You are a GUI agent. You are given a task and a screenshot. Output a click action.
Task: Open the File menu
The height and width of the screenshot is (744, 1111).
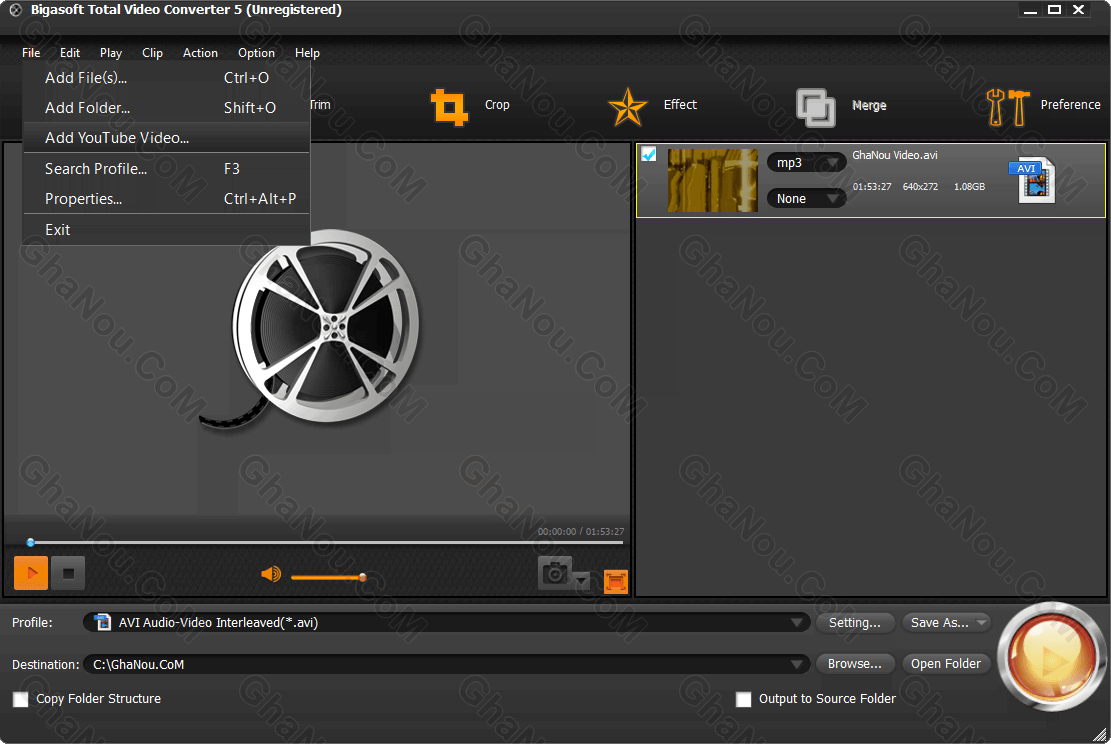click(31, 52)
